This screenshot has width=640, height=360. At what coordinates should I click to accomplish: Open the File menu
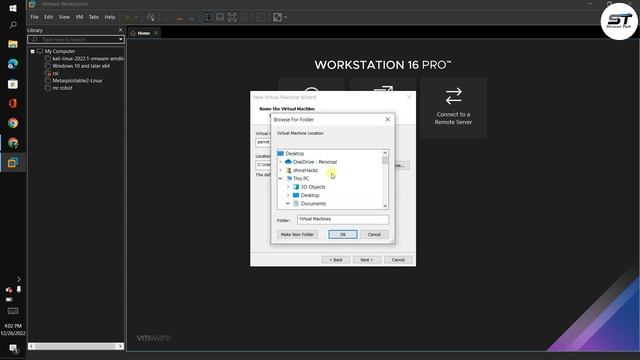(34, 17)
